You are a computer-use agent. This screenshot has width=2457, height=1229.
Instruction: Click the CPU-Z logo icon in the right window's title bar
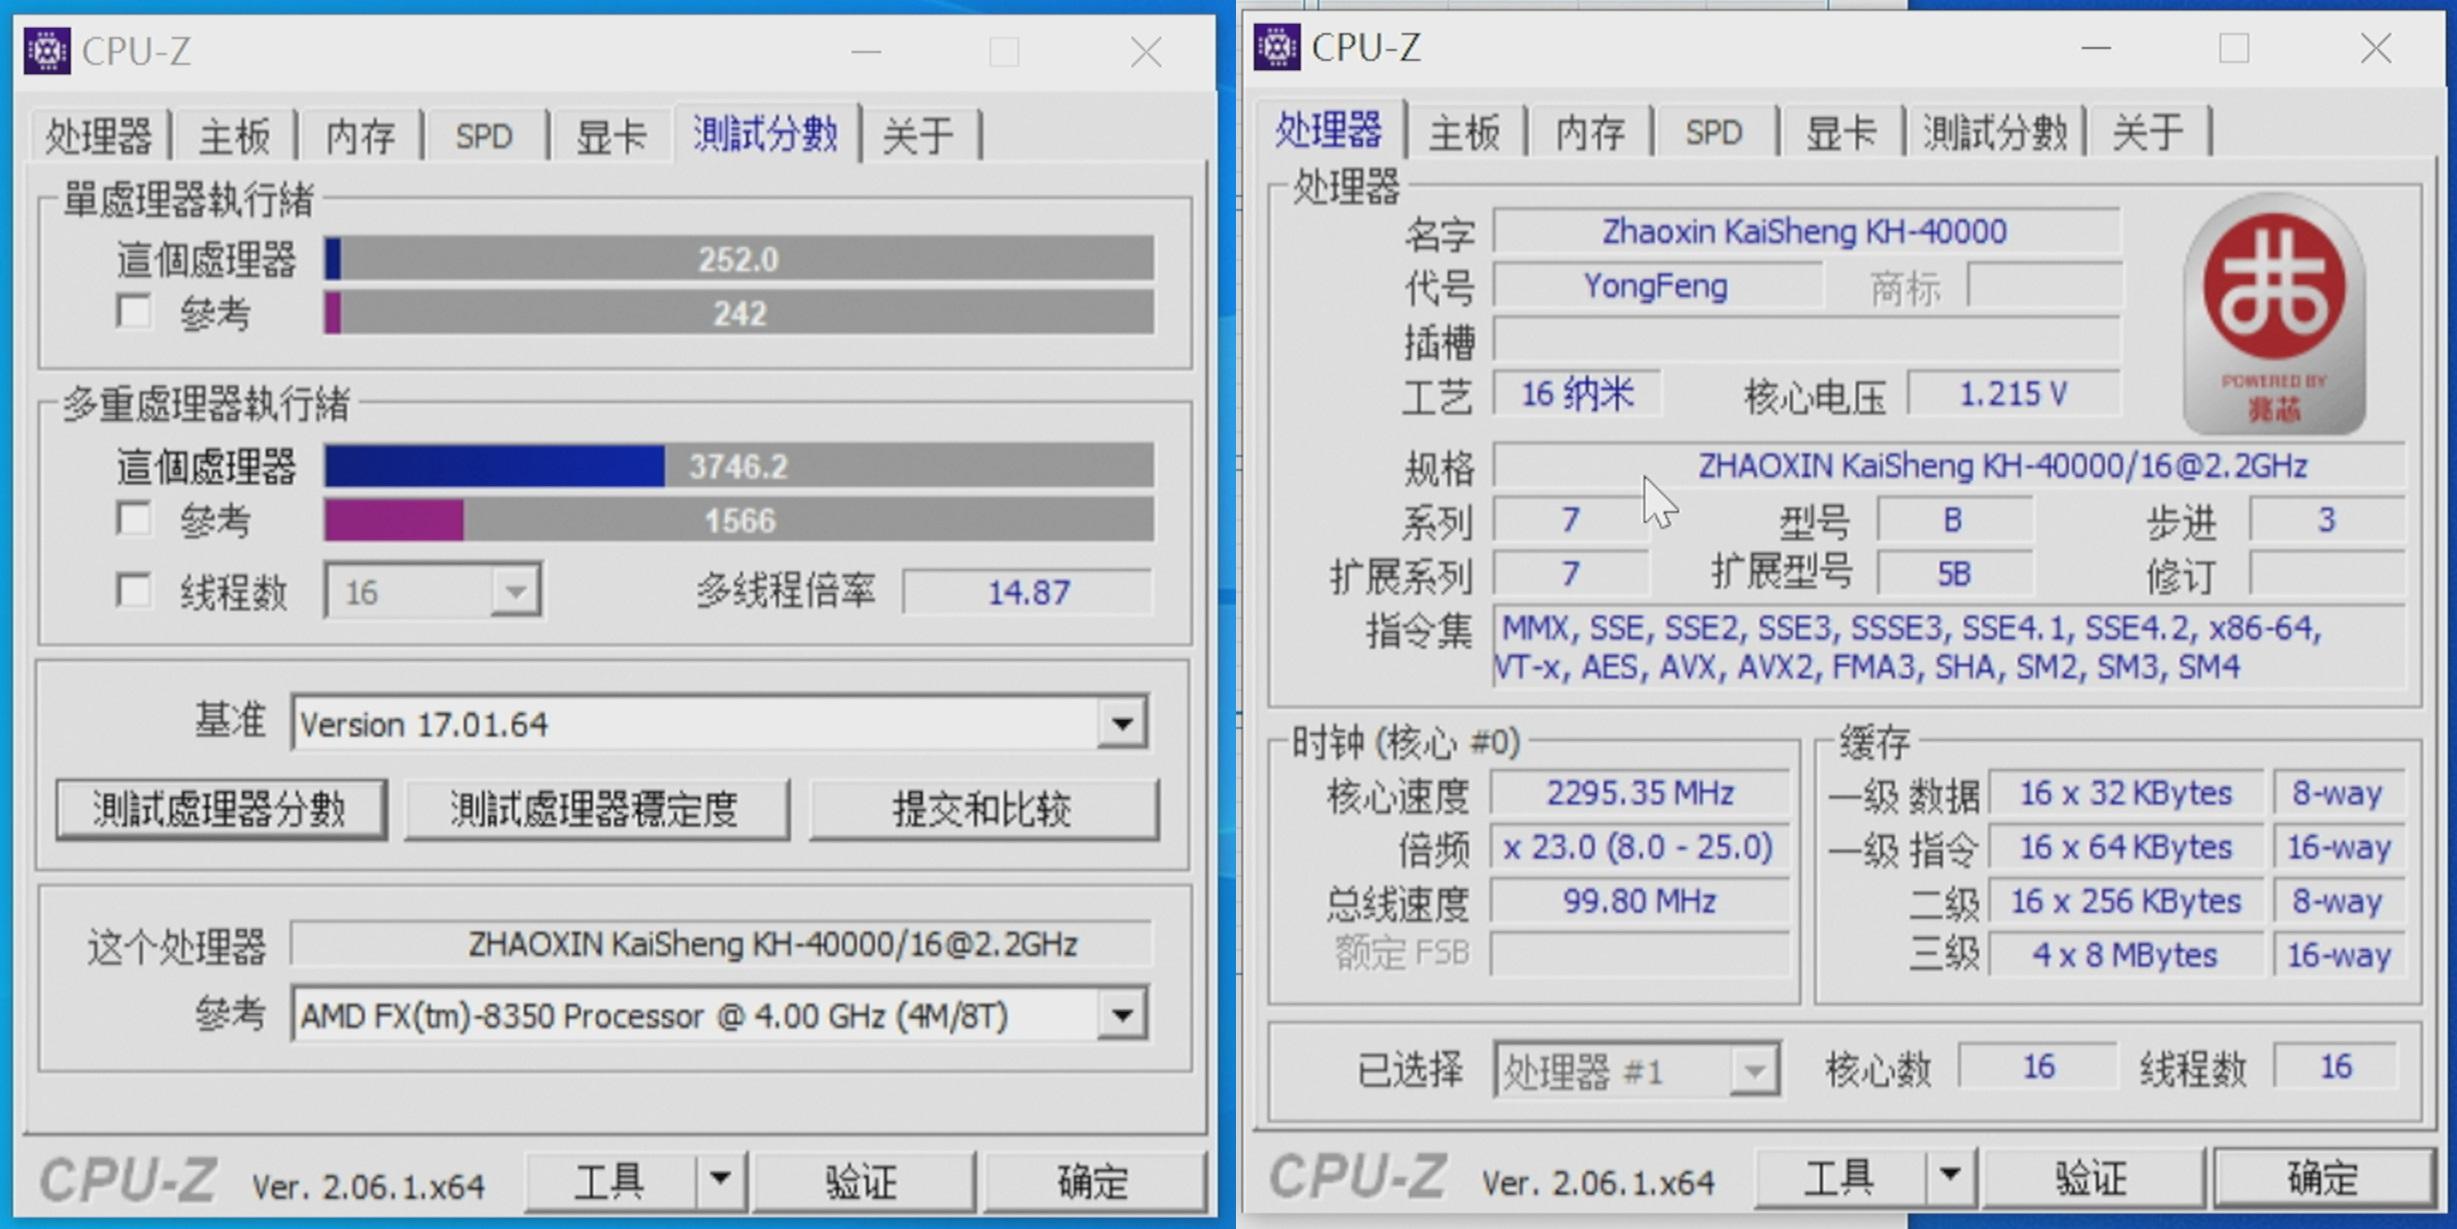coord(1280,46)
